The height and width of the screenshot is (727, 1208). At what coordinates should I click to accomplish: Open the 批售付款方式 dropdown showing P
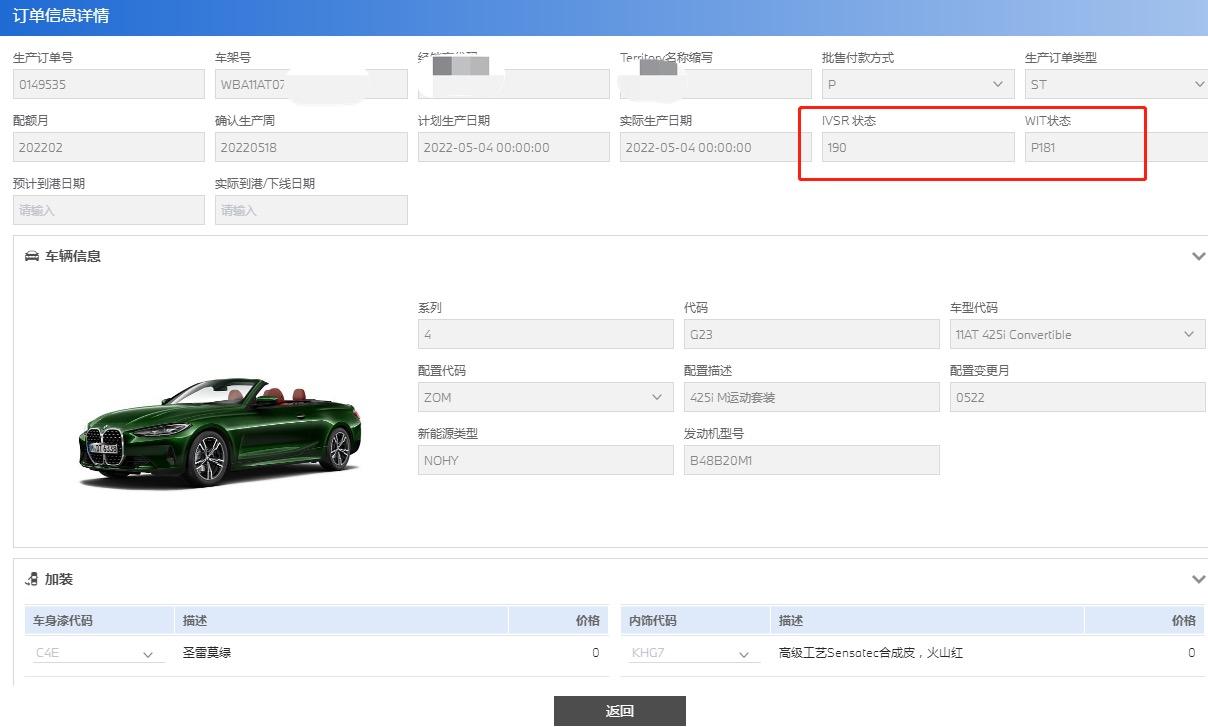918,84
